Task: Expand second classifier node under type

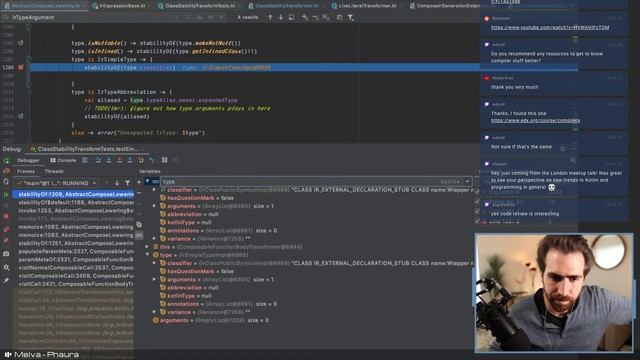Action: tap(154, 263)
